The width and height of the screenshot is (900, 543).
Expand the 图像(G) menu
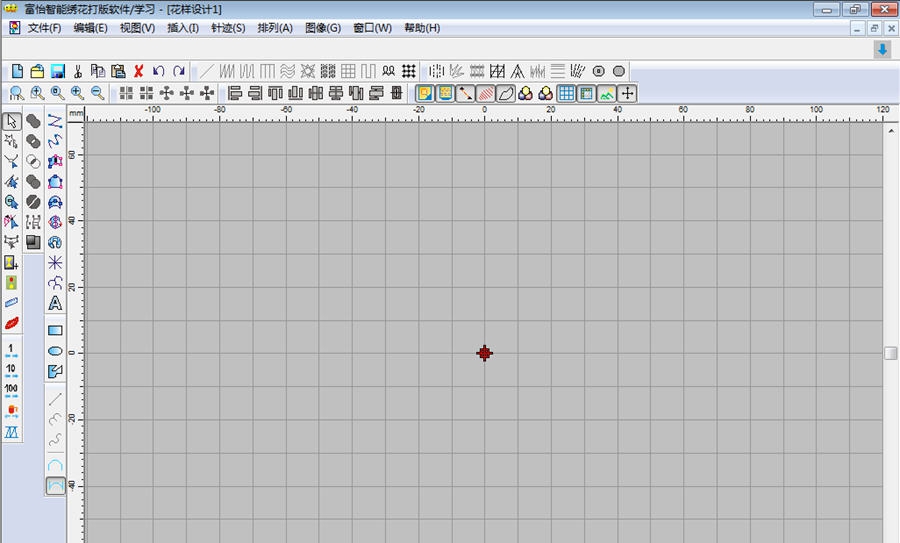(x=322, y=28)
